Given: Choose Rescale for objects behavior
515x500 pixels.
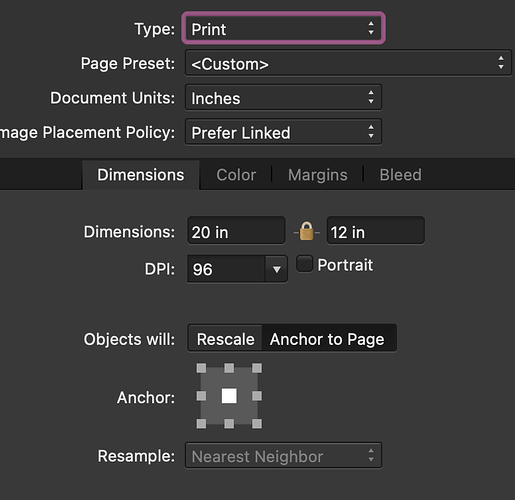Looking at the screenshot, I should click(x=225, y=339).
